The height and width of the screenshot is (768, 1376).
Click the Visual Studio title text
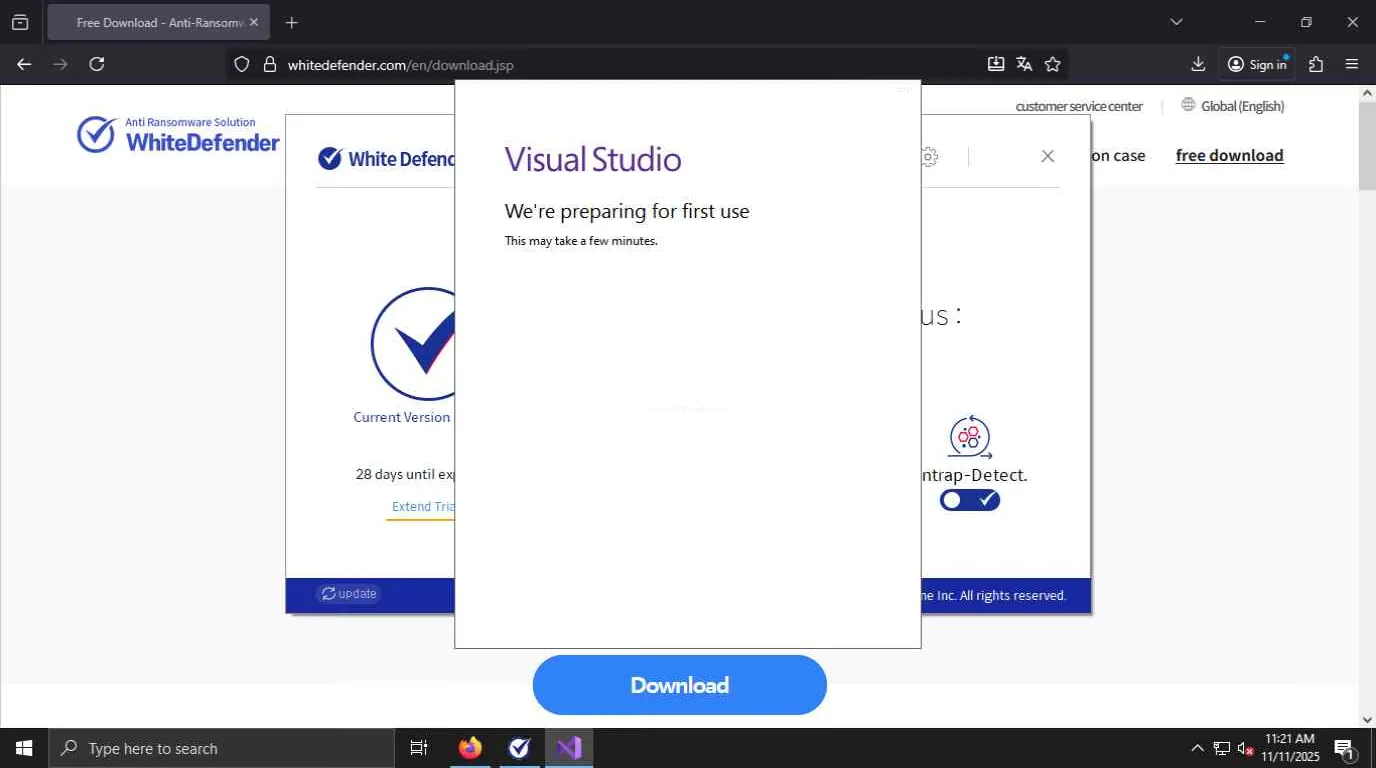593,159
